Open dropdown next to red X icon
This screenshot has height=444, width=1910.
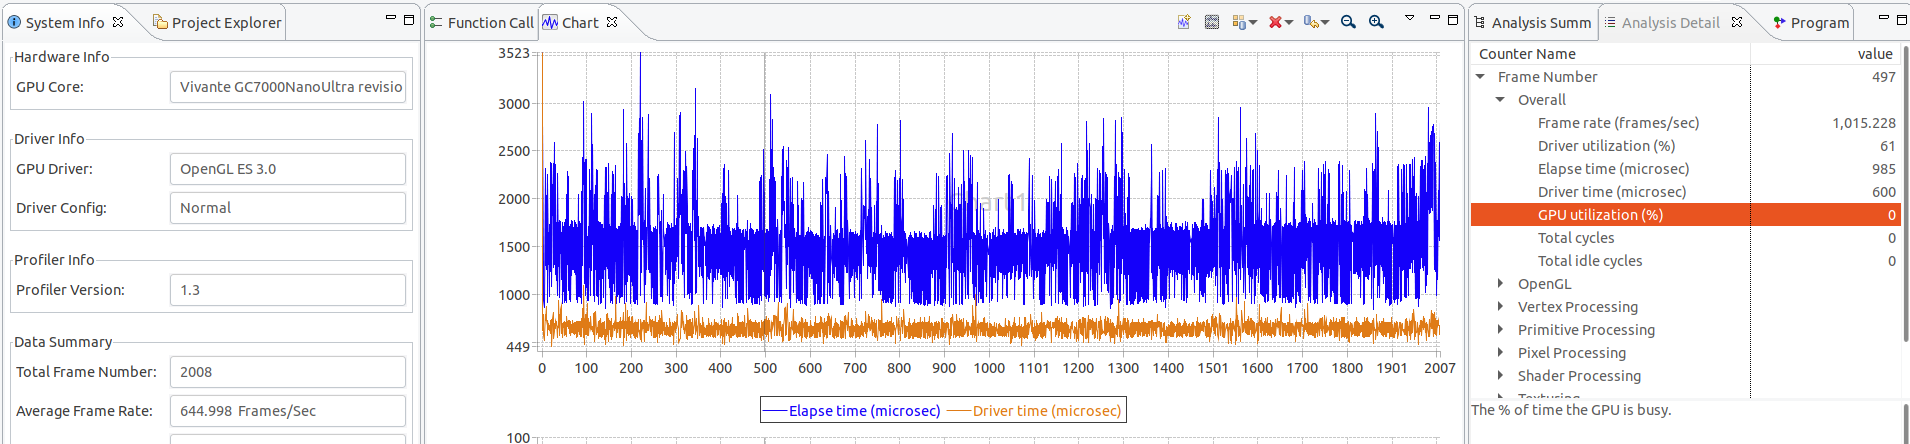tap(1289, 22)
